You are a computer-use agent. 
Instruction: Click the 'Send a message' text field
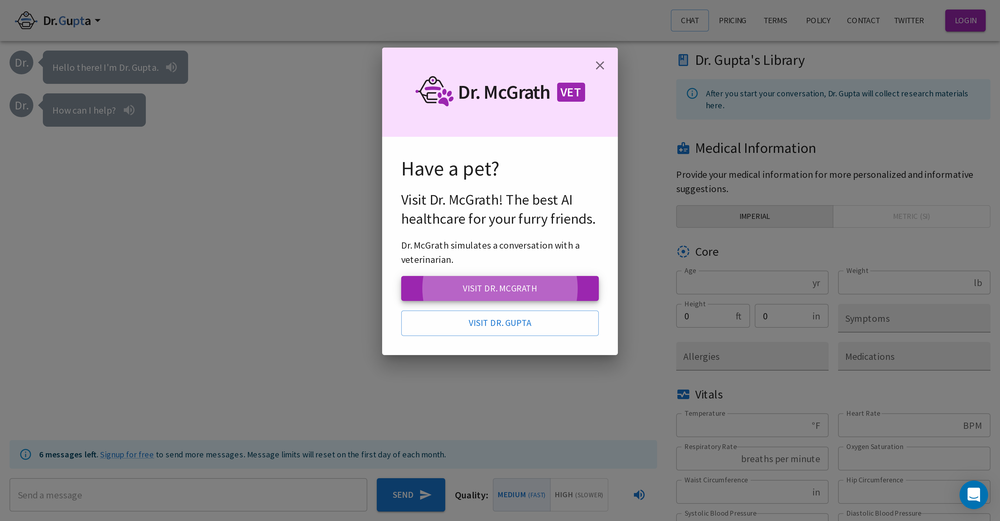(188, 495)
